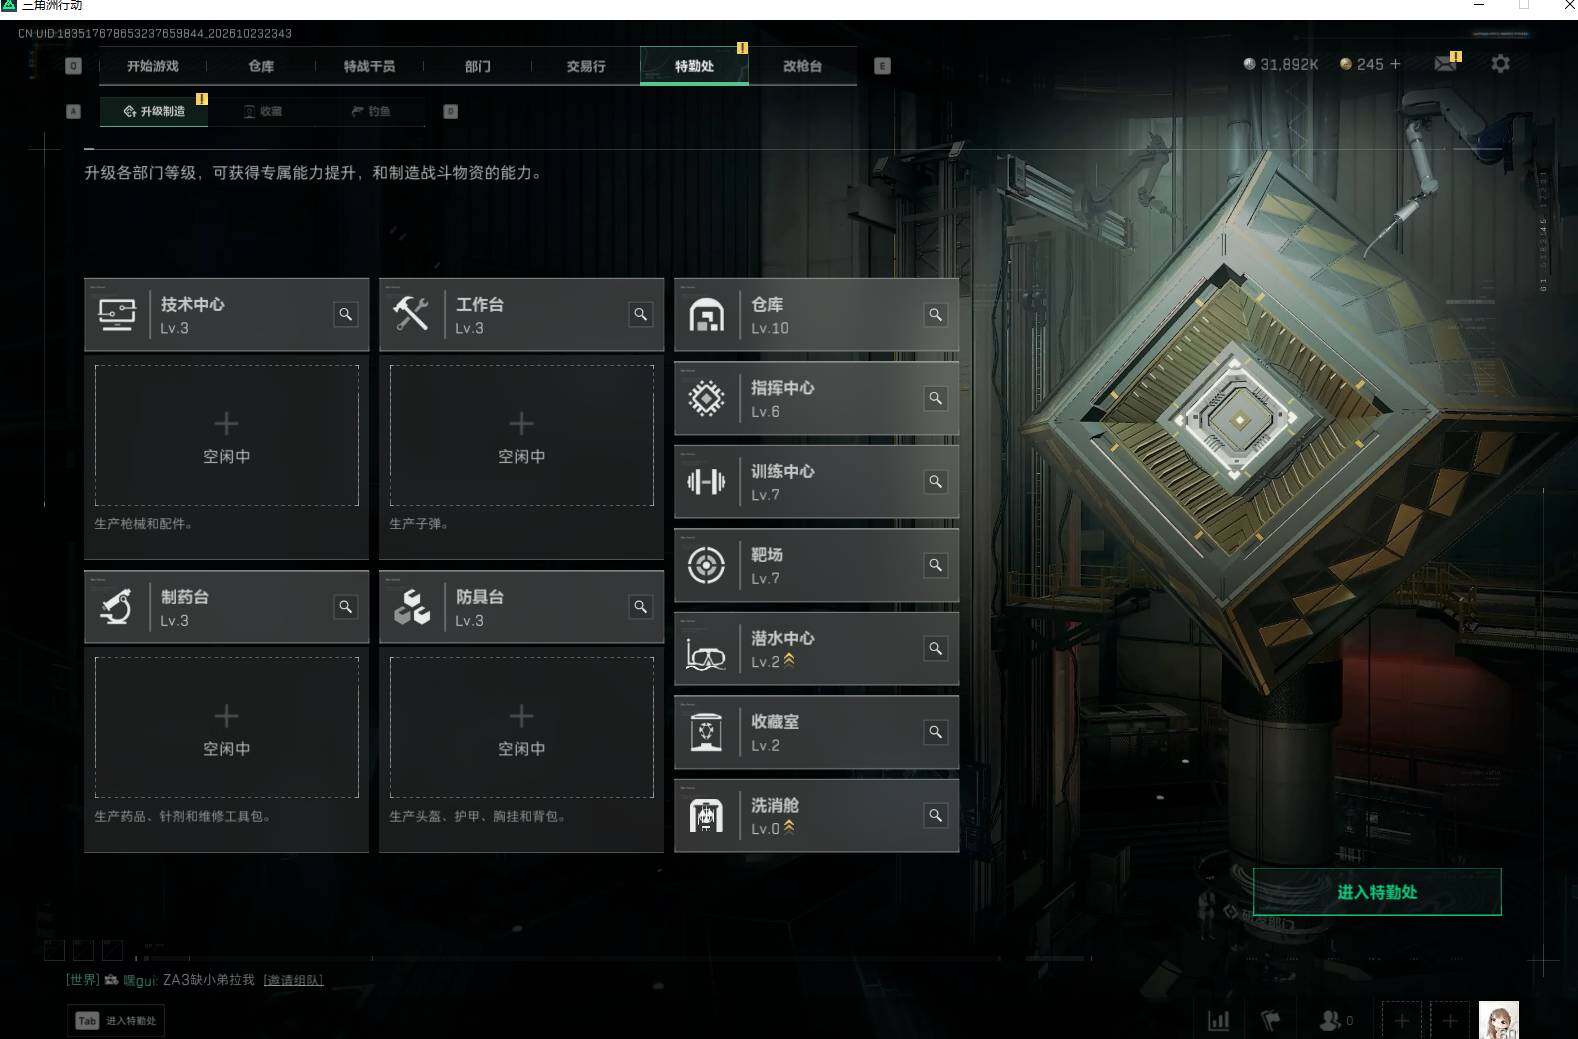The height and width of the screenshot is (1039, 1578).
Task: Click magnifier on 技术中心 card
Action: point(345,315)
